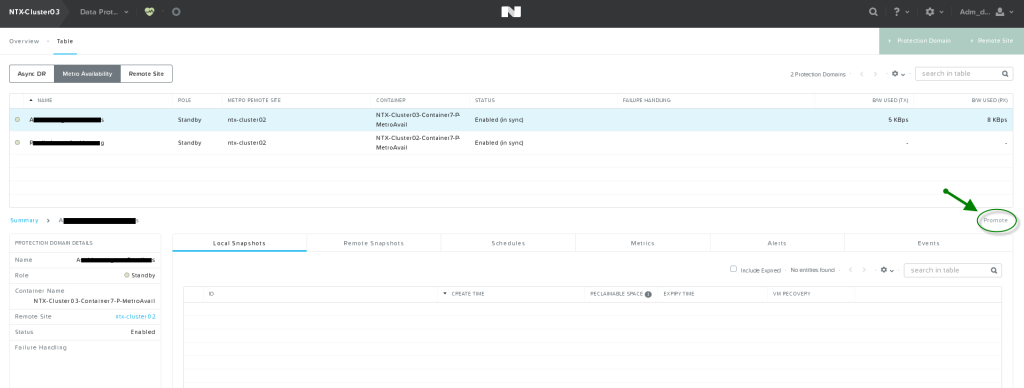Open the Alerts tab

point(777,243)
